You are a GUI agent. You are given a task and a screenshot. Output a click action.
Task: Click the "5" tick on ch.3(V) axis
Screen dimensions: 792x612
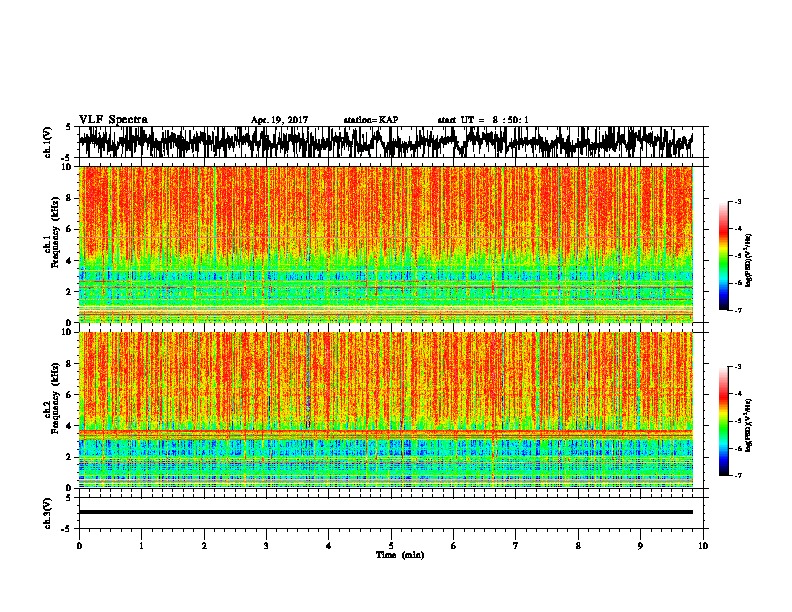[x=68, y=498]
